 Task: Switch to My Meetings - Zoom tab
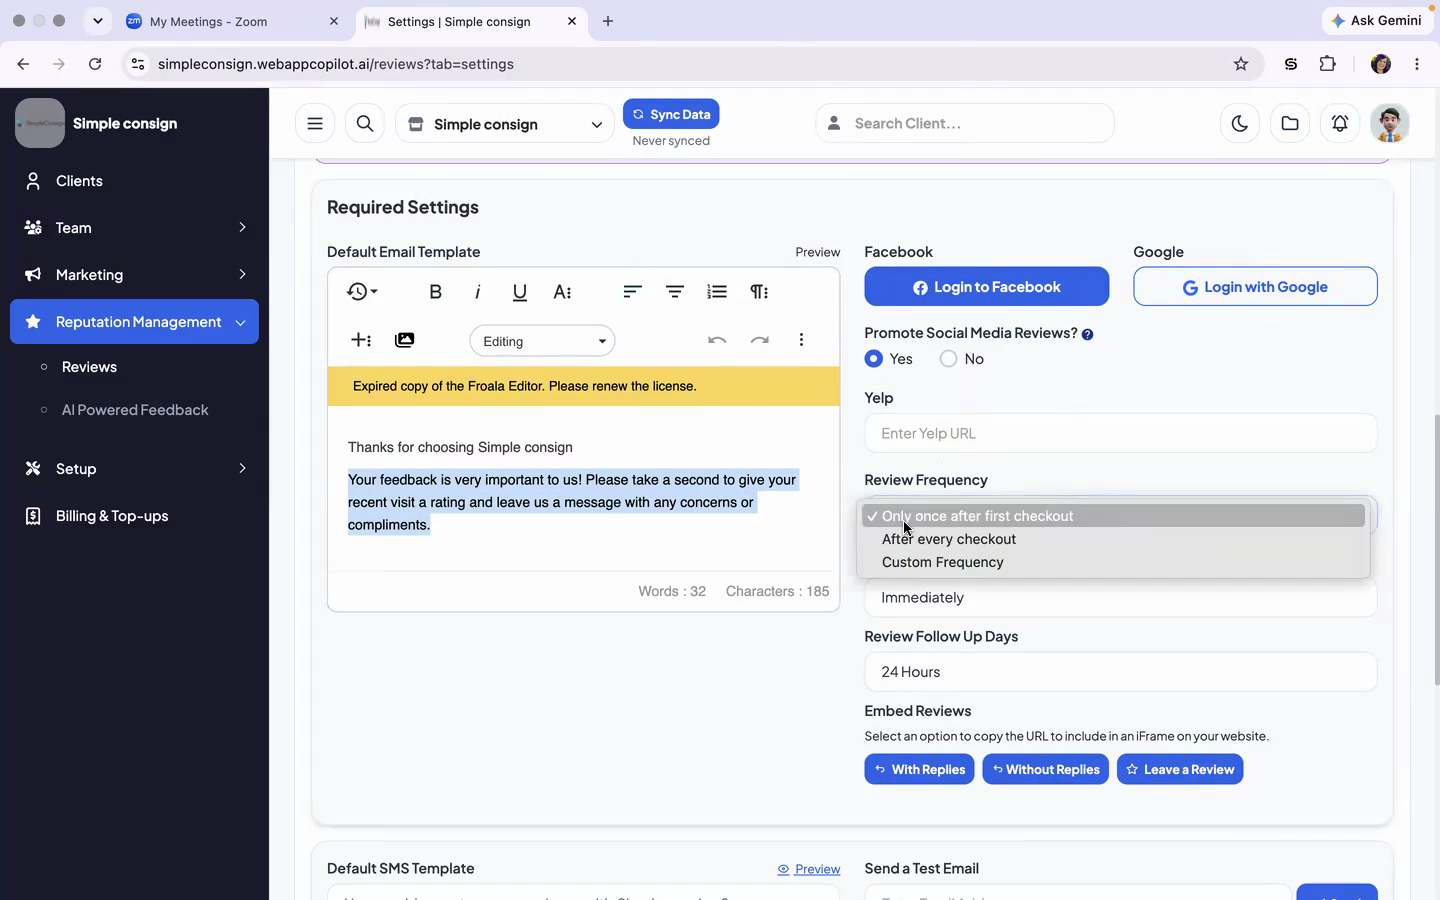[x=233, y=21]
